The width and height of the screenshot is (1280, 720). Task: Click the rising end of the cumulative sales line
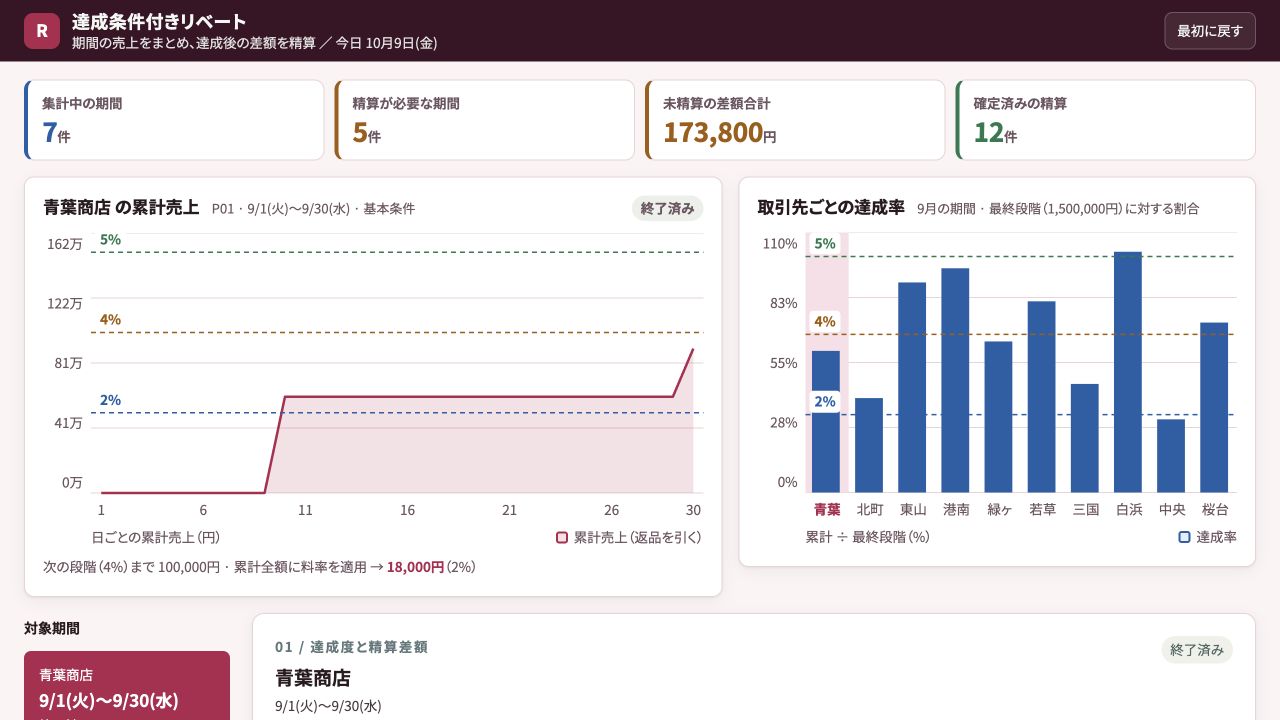pos(683,373)
